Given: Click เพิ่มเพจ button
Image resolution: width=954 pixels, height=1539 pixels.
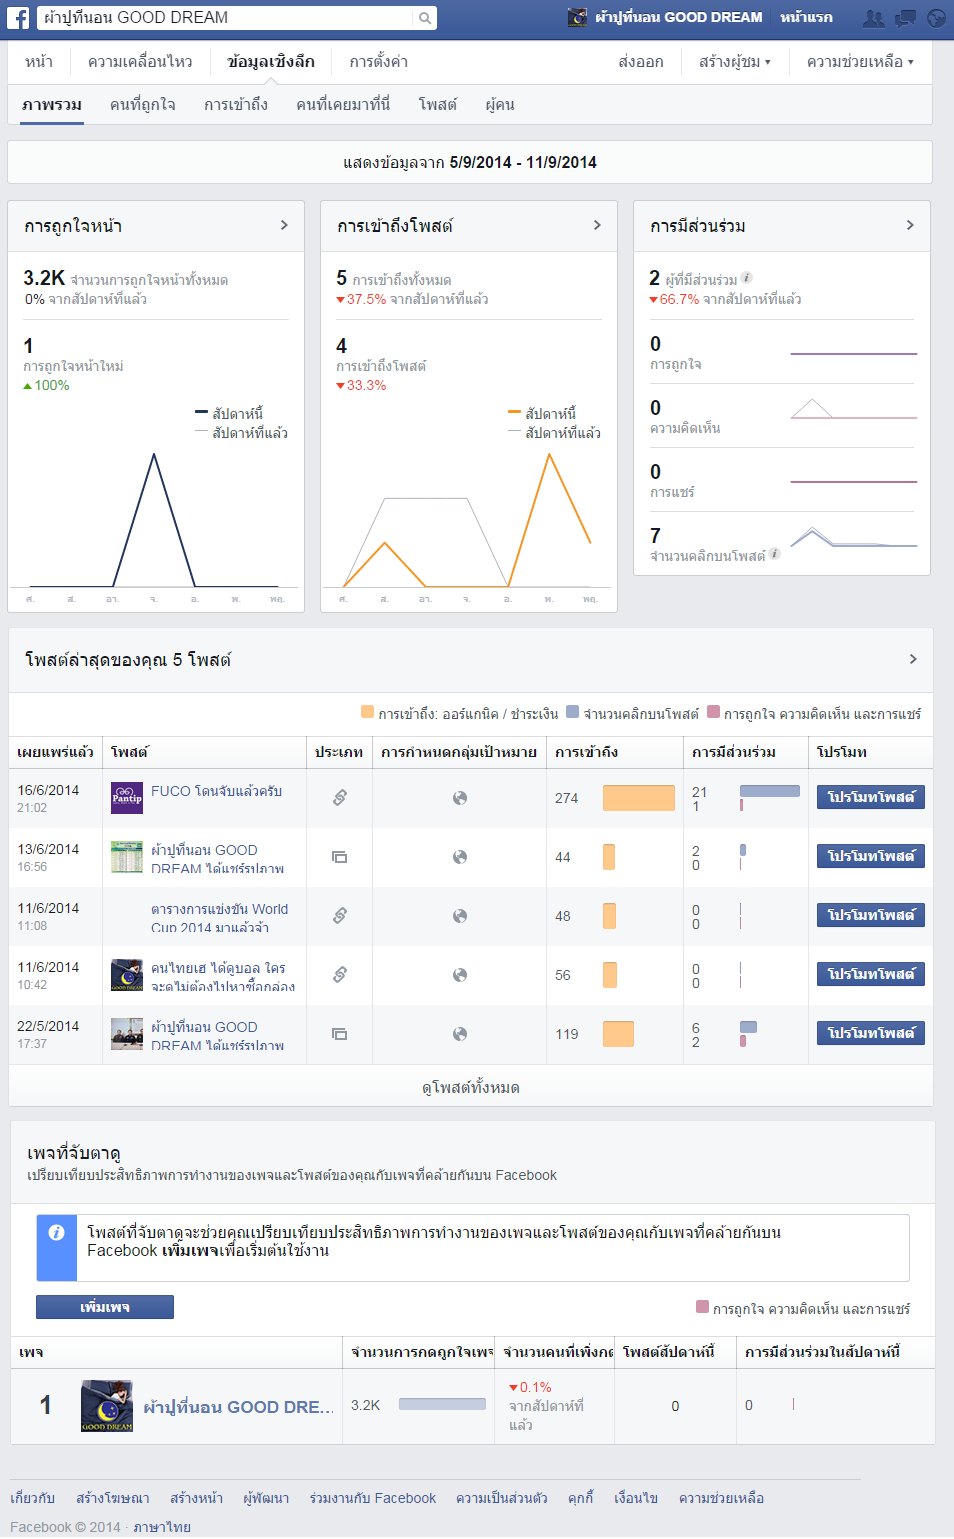Looking at the screenshot, I should tap(105, 1307).
